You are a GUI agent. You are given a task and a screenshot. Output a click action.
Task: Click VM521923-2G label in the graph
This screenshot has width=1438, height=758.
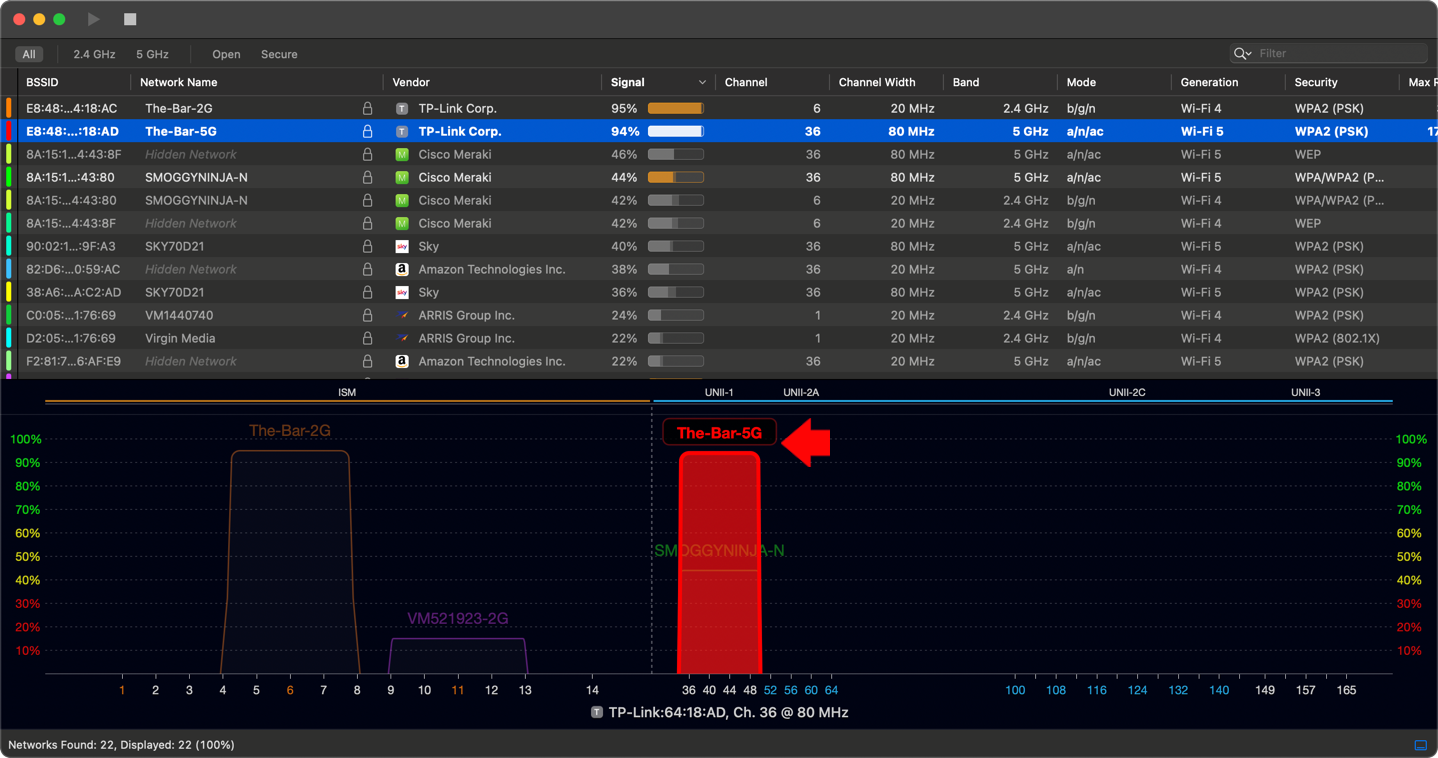click(458, 619)
